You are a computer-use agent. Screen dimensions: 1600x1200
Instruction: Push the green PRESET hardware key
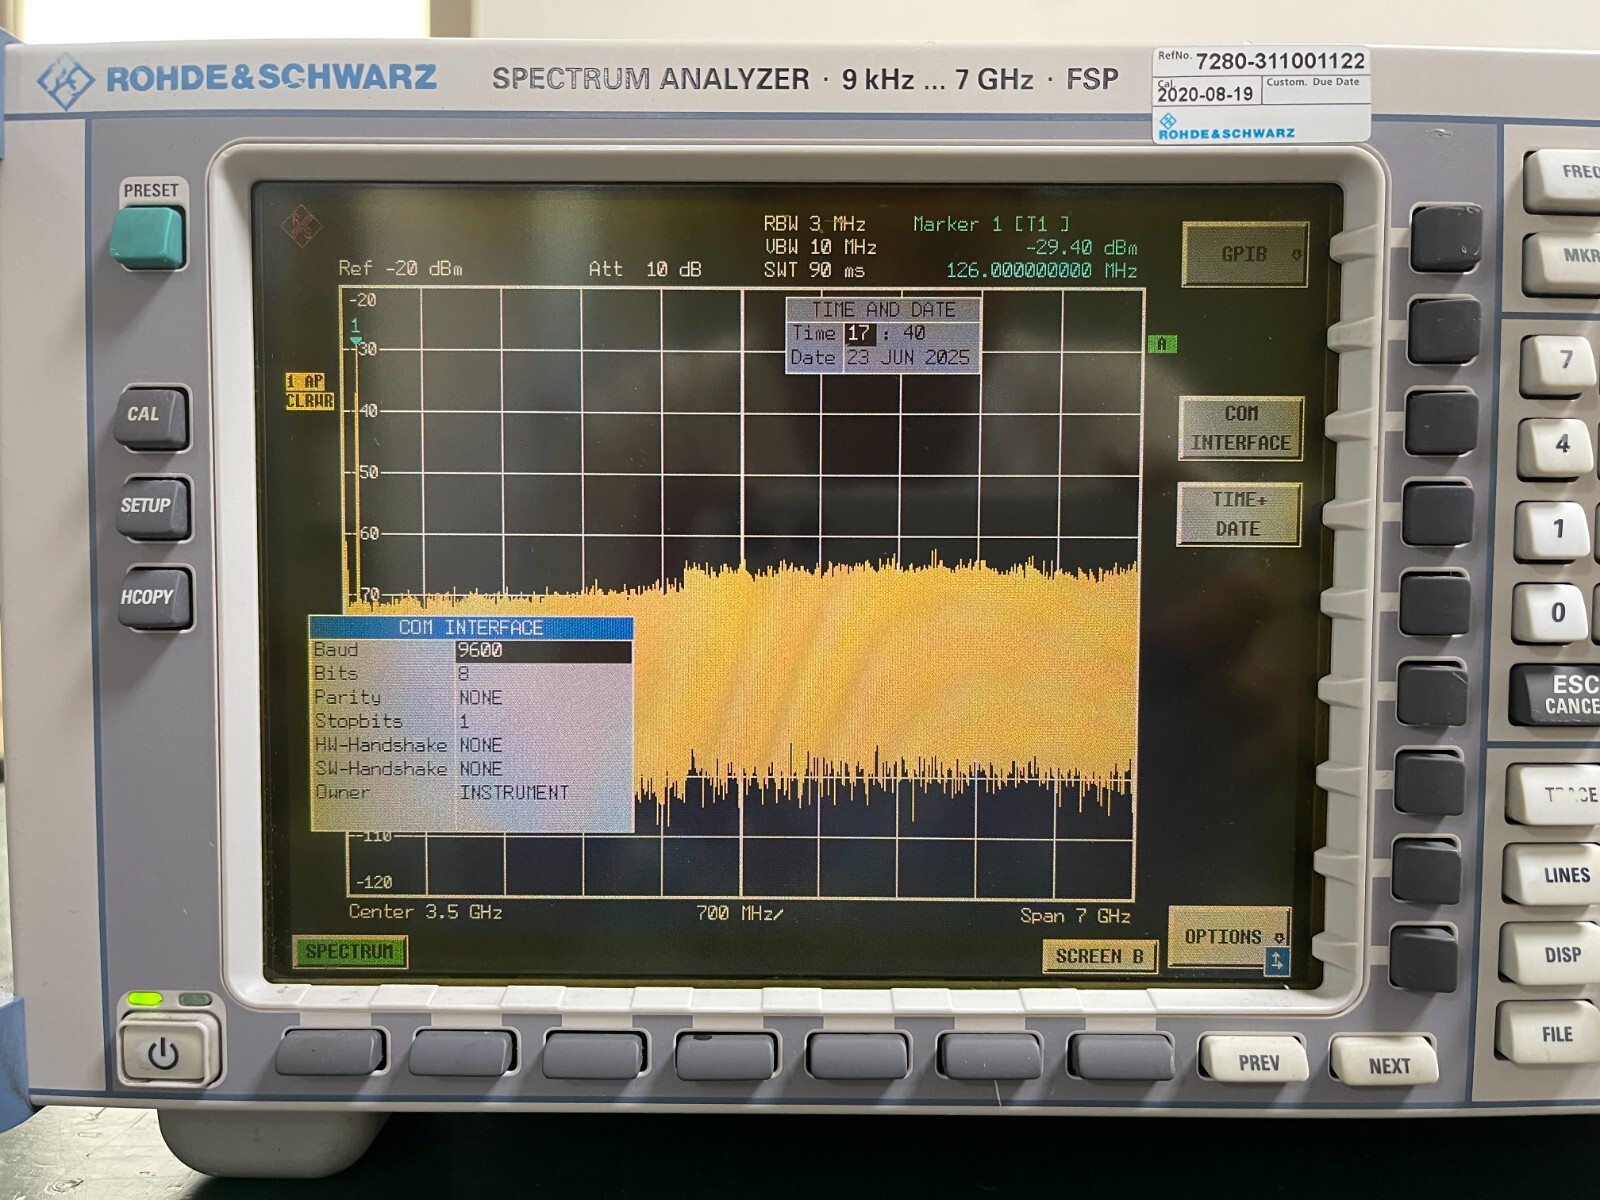click(x=148, y=238)
